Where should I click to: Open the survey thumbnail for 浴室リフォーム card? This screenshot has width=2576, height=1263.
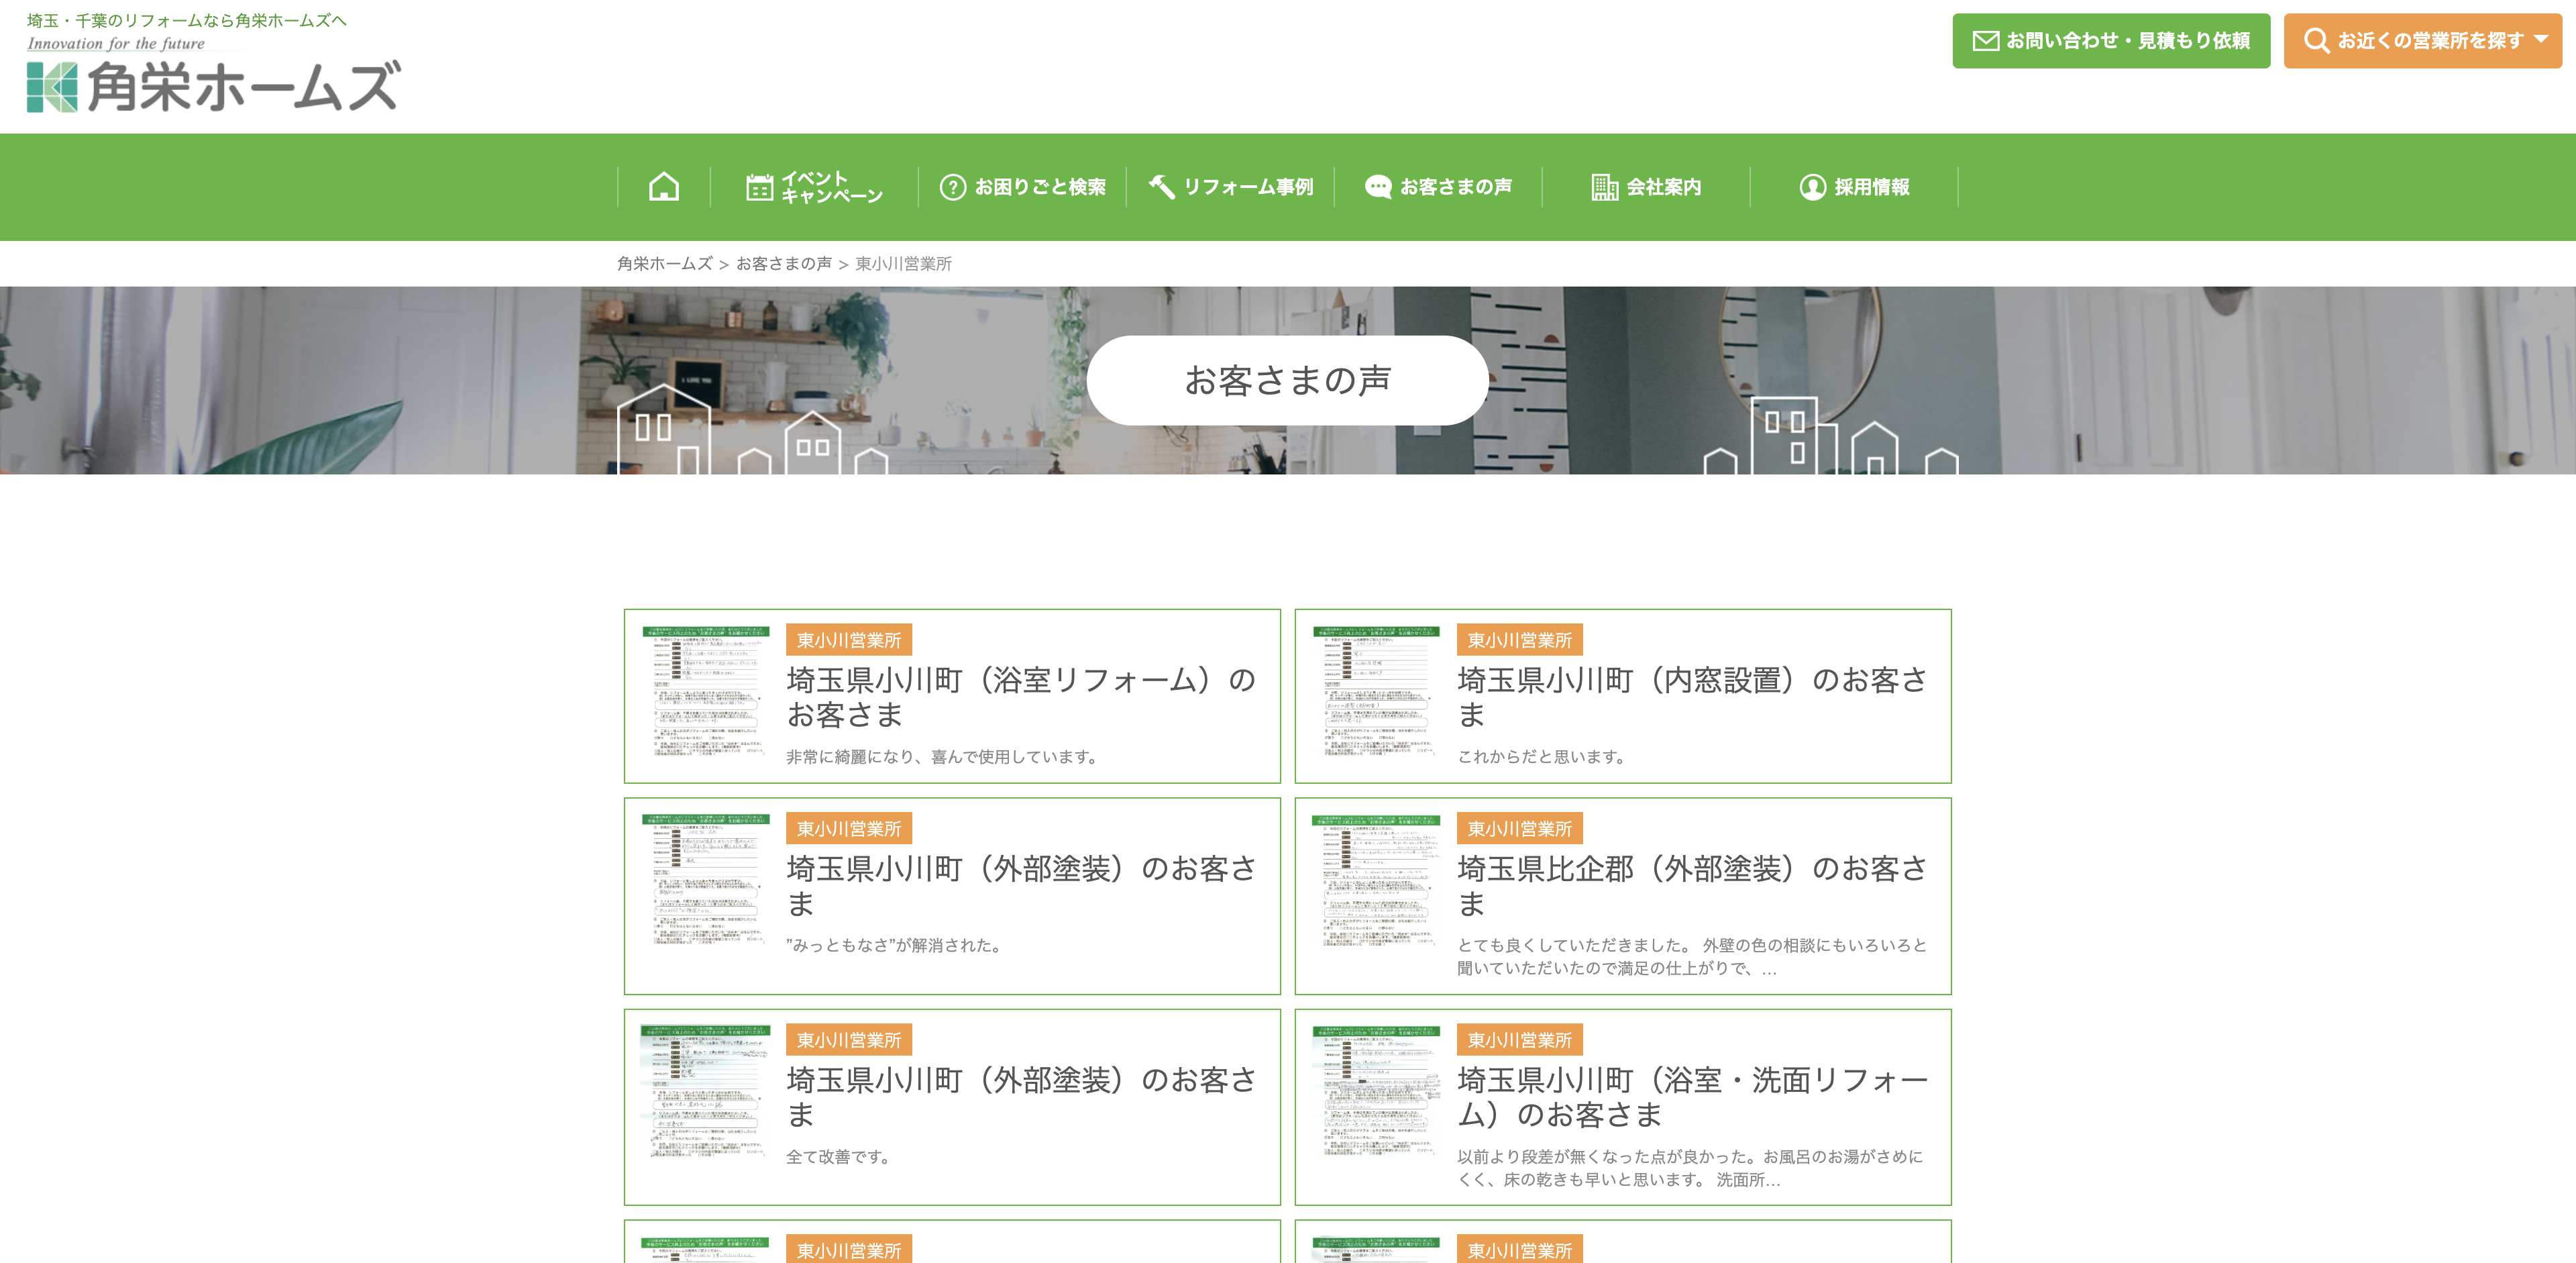click(706, 691)
